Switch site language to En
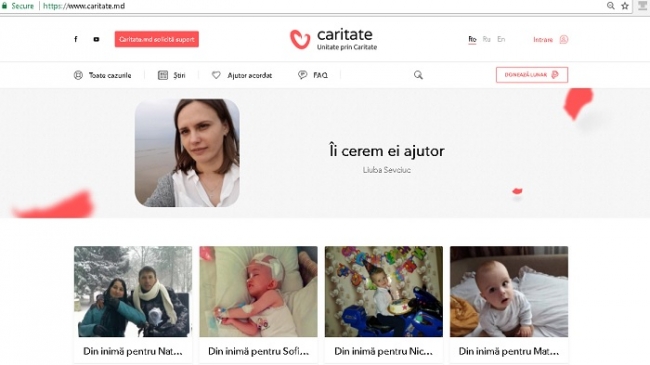650x365 pixels. pyautogui.click(x=501, y=39)
